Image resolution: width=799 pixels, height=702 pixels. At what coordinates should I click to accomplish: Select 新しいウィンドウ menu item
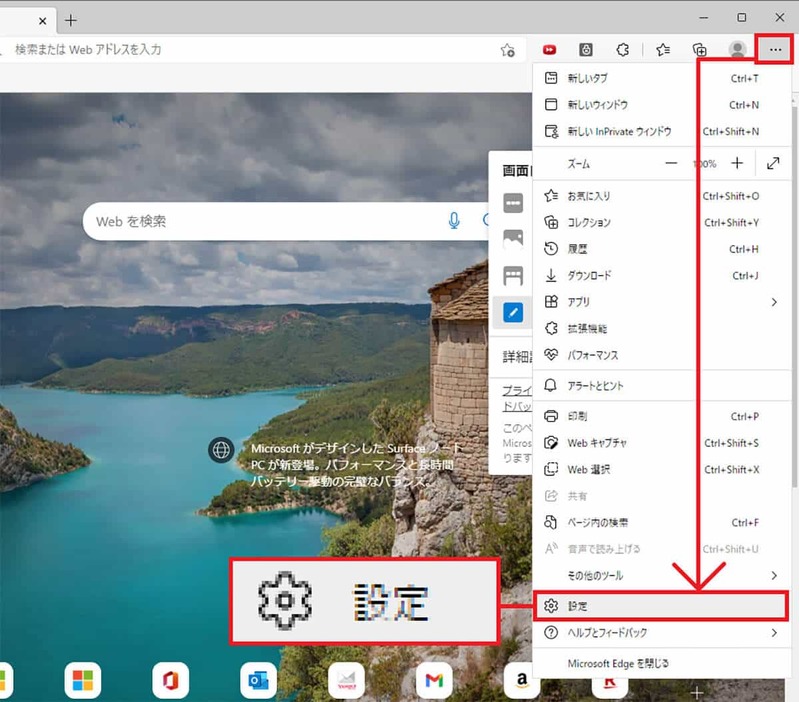661,104
